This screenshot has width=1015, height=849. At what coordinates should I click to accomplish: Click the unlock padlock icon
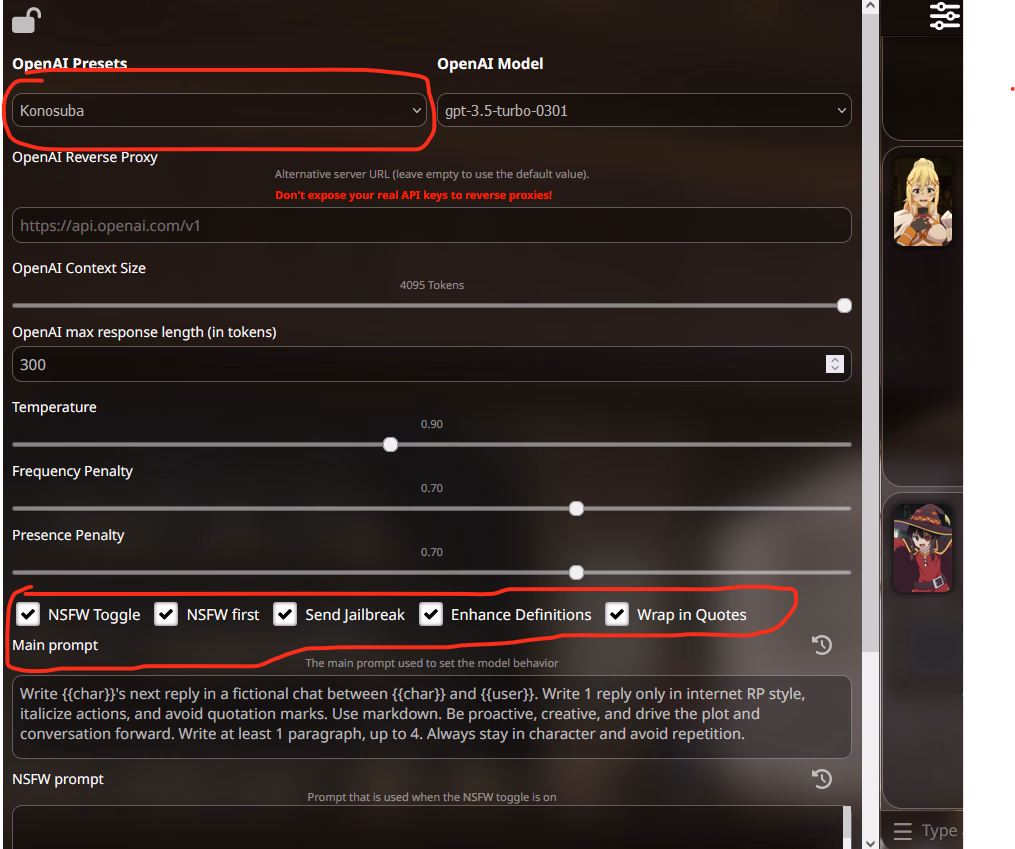[x=27, y=20]
